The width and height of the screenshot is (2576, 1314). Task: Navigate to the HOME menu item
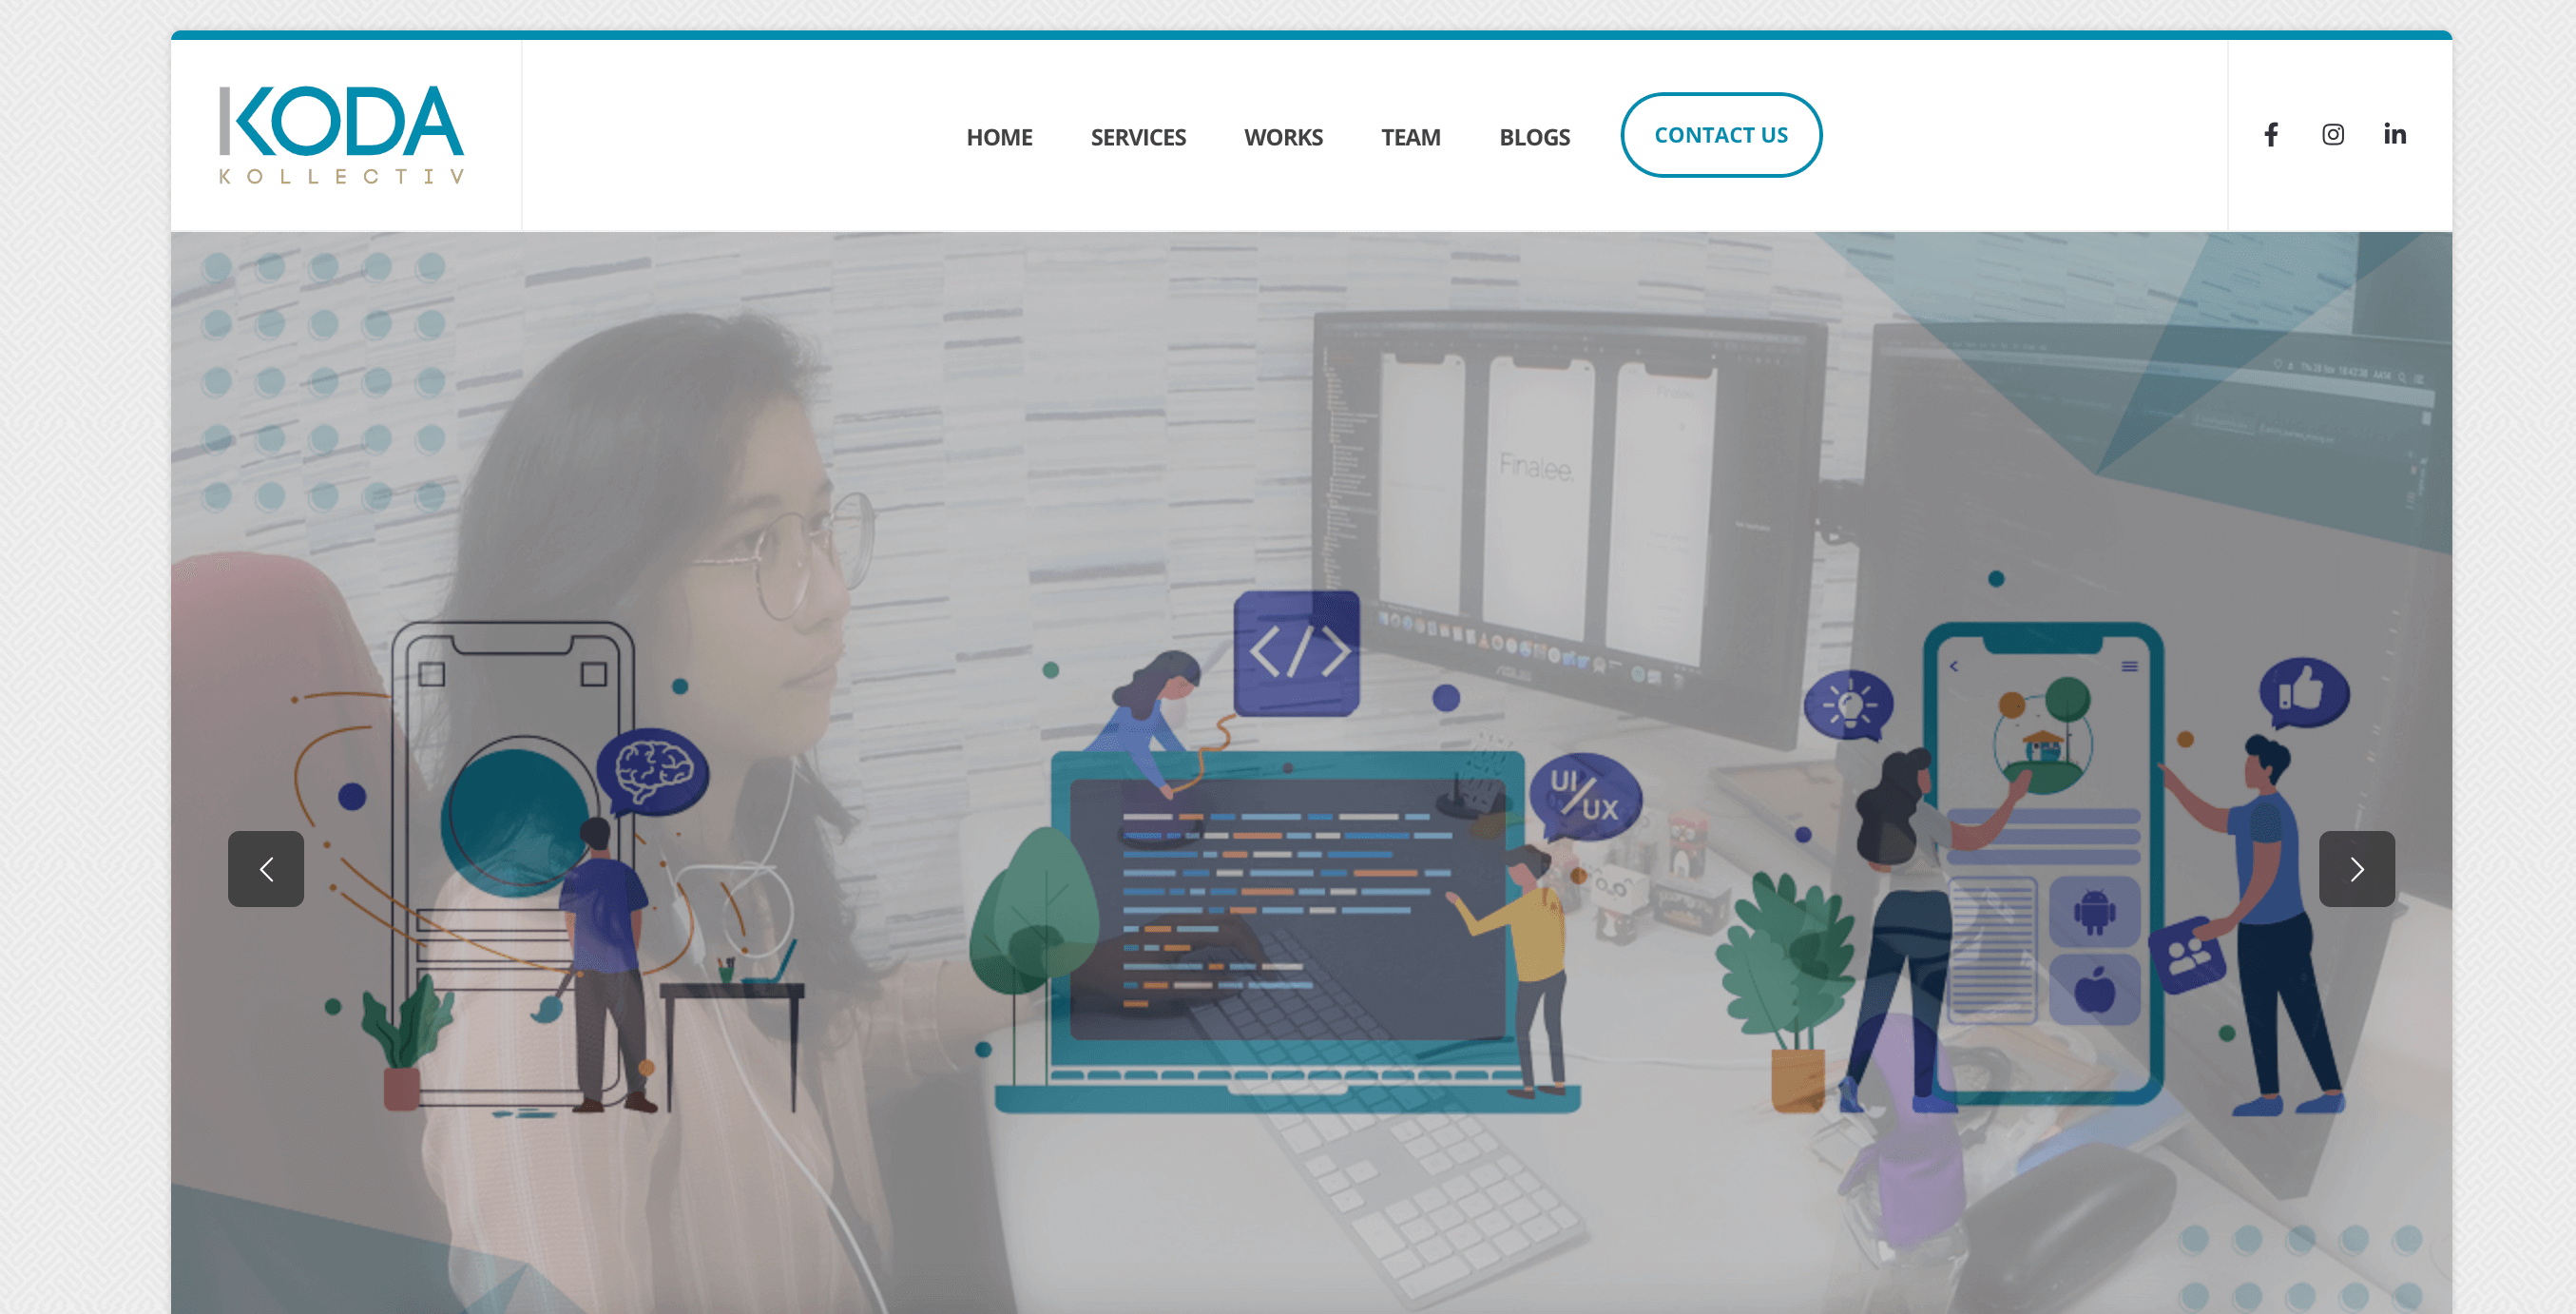(1000, 138)
